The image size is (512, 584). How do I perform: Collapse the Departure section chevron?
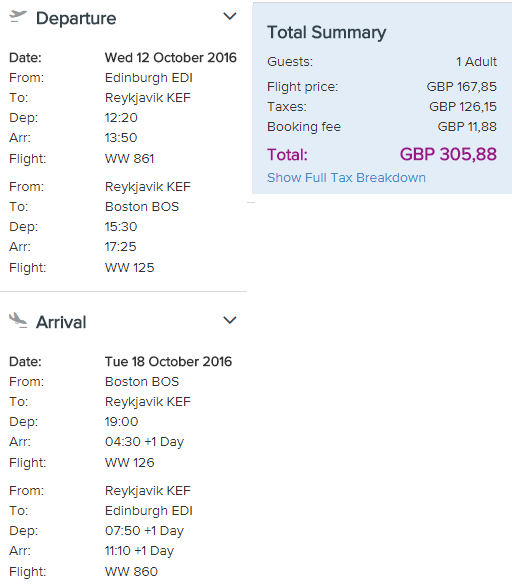[x=229, y=16]
